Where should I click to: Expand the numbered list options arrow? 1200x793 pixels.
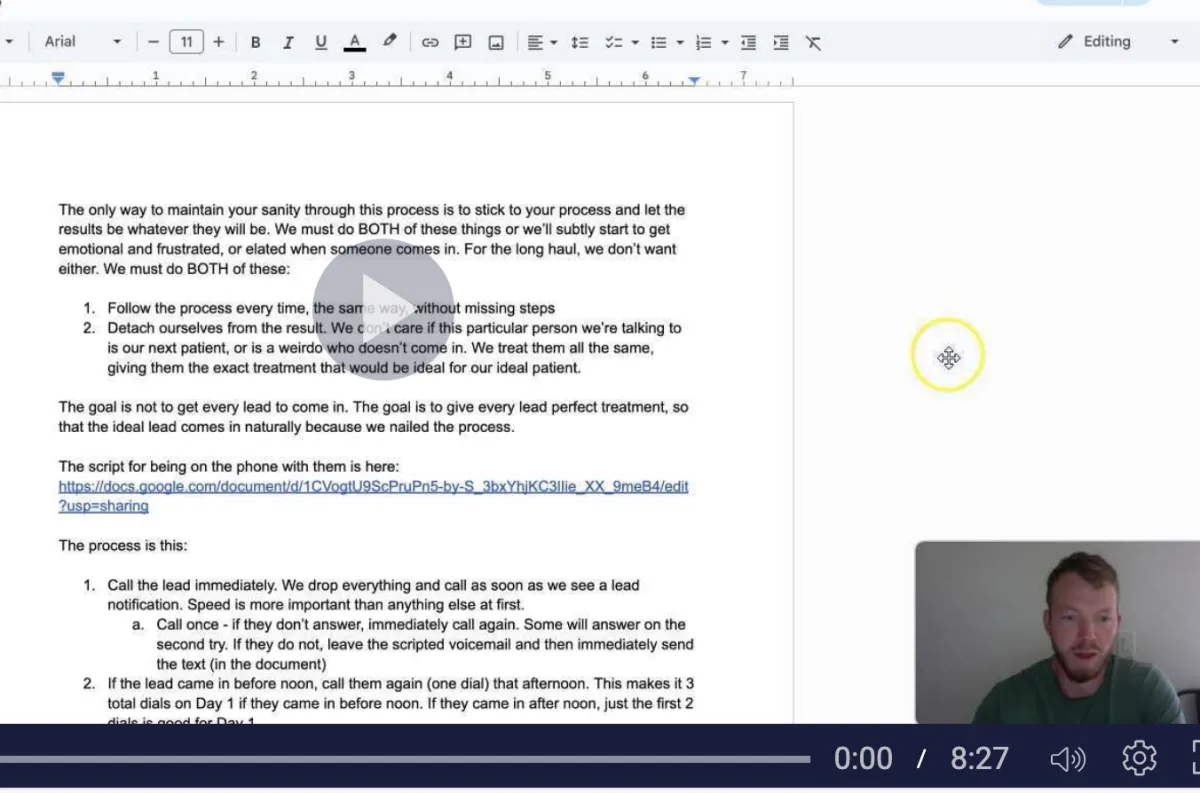coord(725,42)
